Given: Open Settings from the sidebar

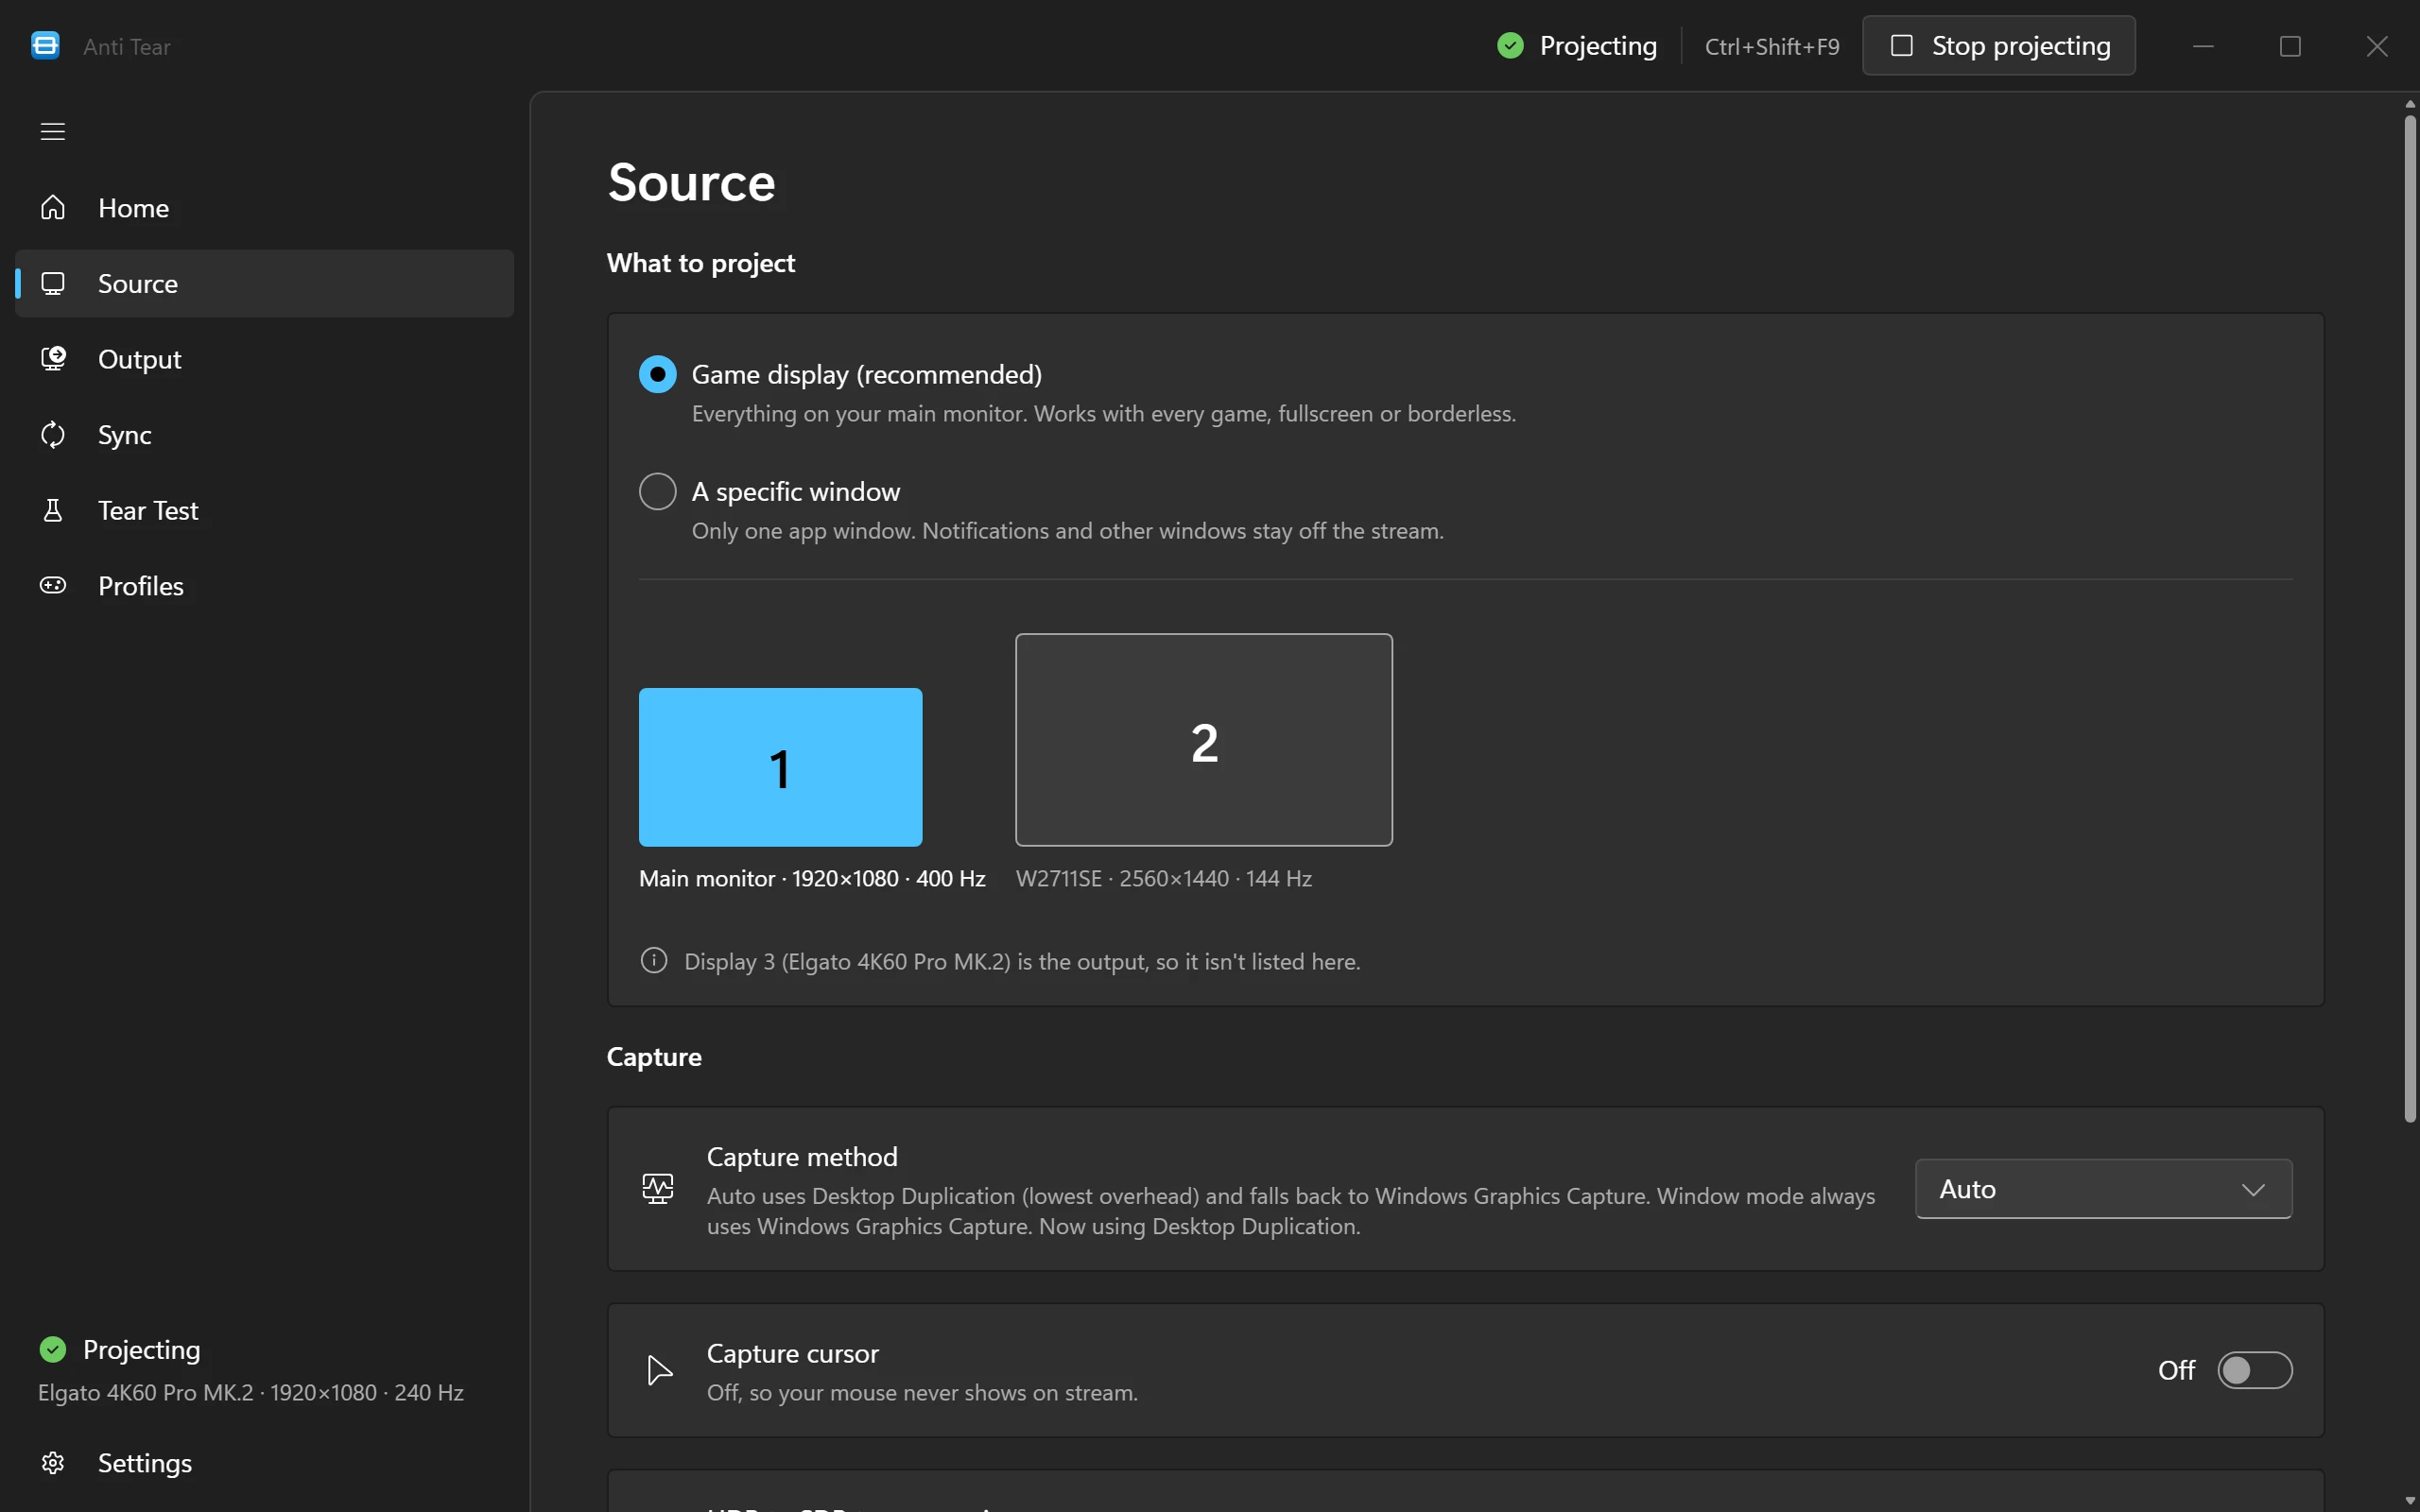Looking at the screenshot, I should 264,1463.
